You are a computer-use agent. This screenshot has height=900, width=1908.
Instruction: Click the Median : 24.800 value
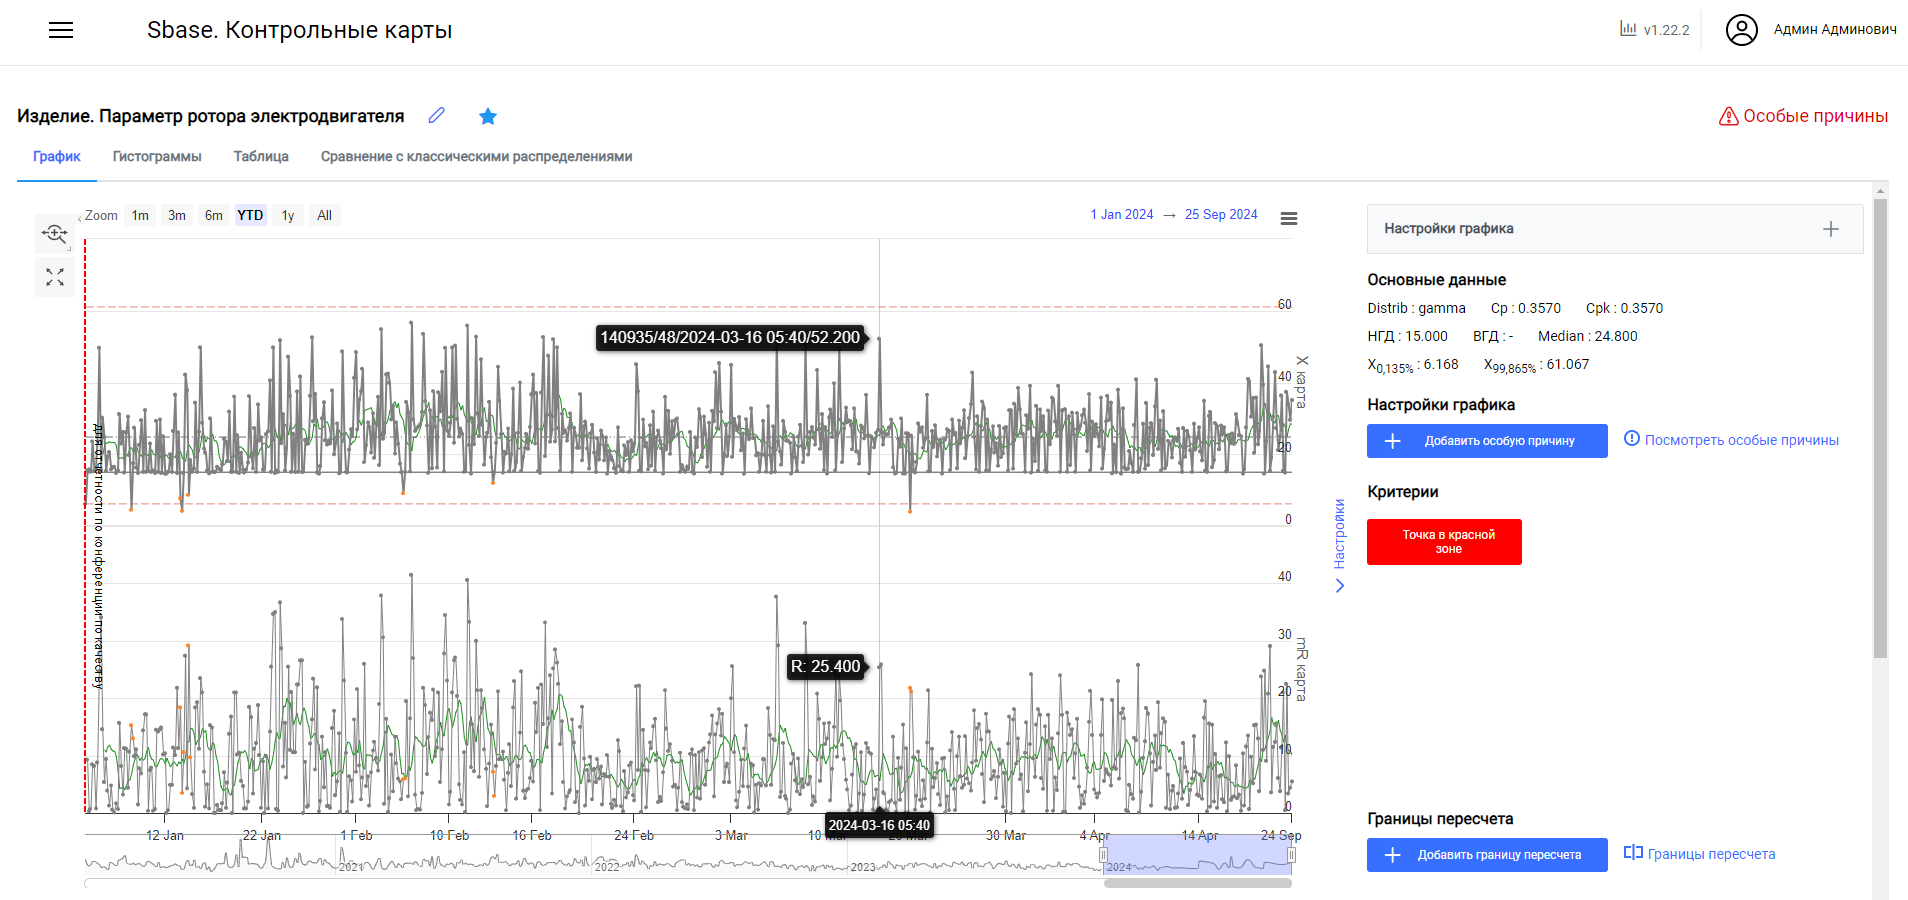click(x=1587, y=336)
